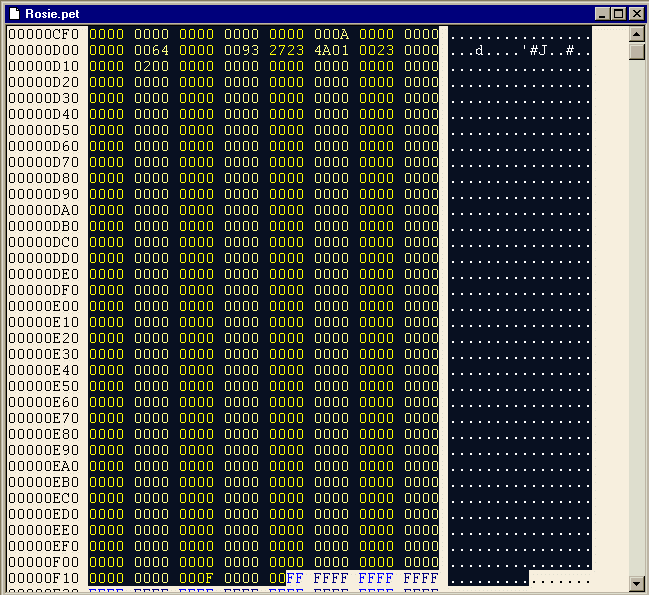Click offset label 00000D00

coord(43,50)
